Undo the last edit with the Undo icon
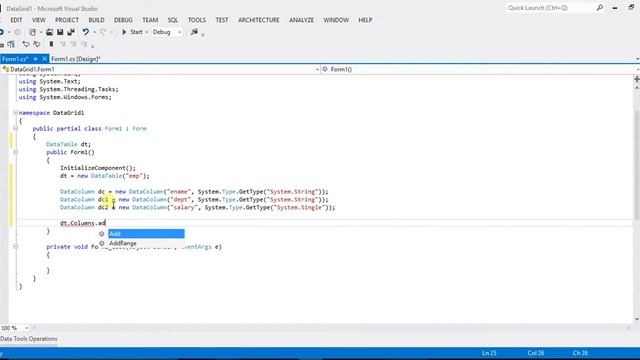Screen dimensions: 640x360 point(85,32)
